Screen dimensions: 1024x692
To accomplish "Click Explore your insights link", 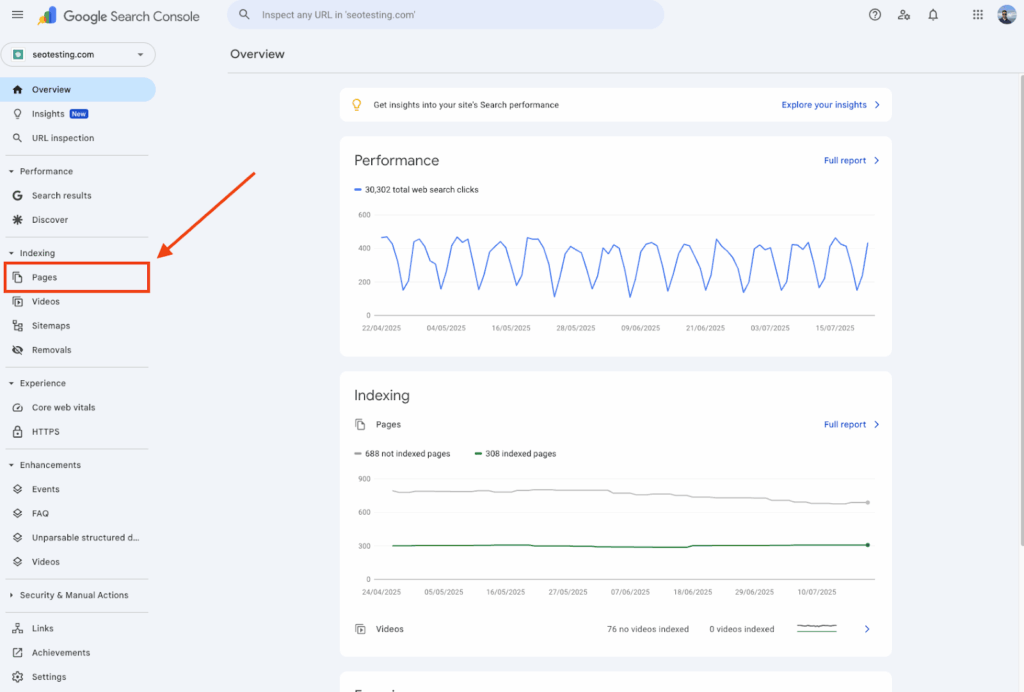I will point(824,104).
